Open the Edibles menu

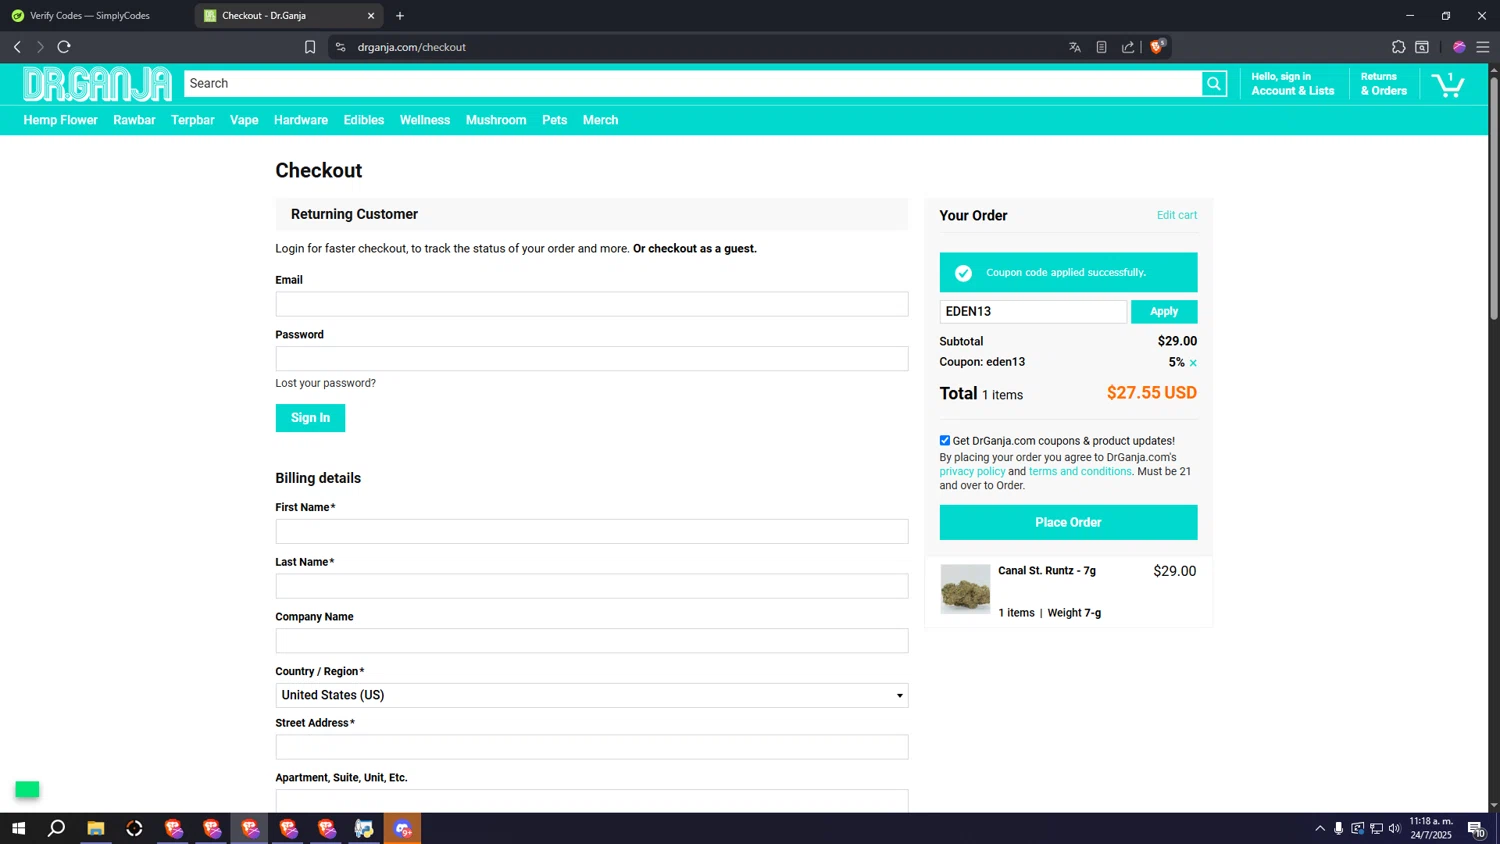coord(364,120)
